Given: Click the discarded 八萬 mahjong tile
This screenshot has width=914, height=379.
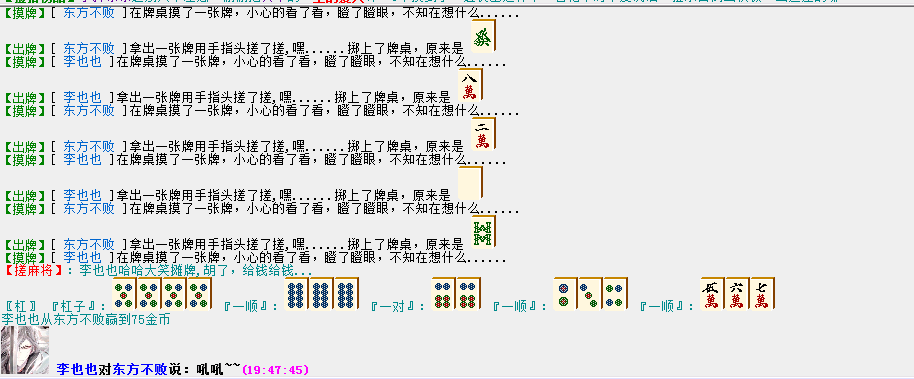Looking at the screenshot, I should pyautogui.click(x=470, y=85).
